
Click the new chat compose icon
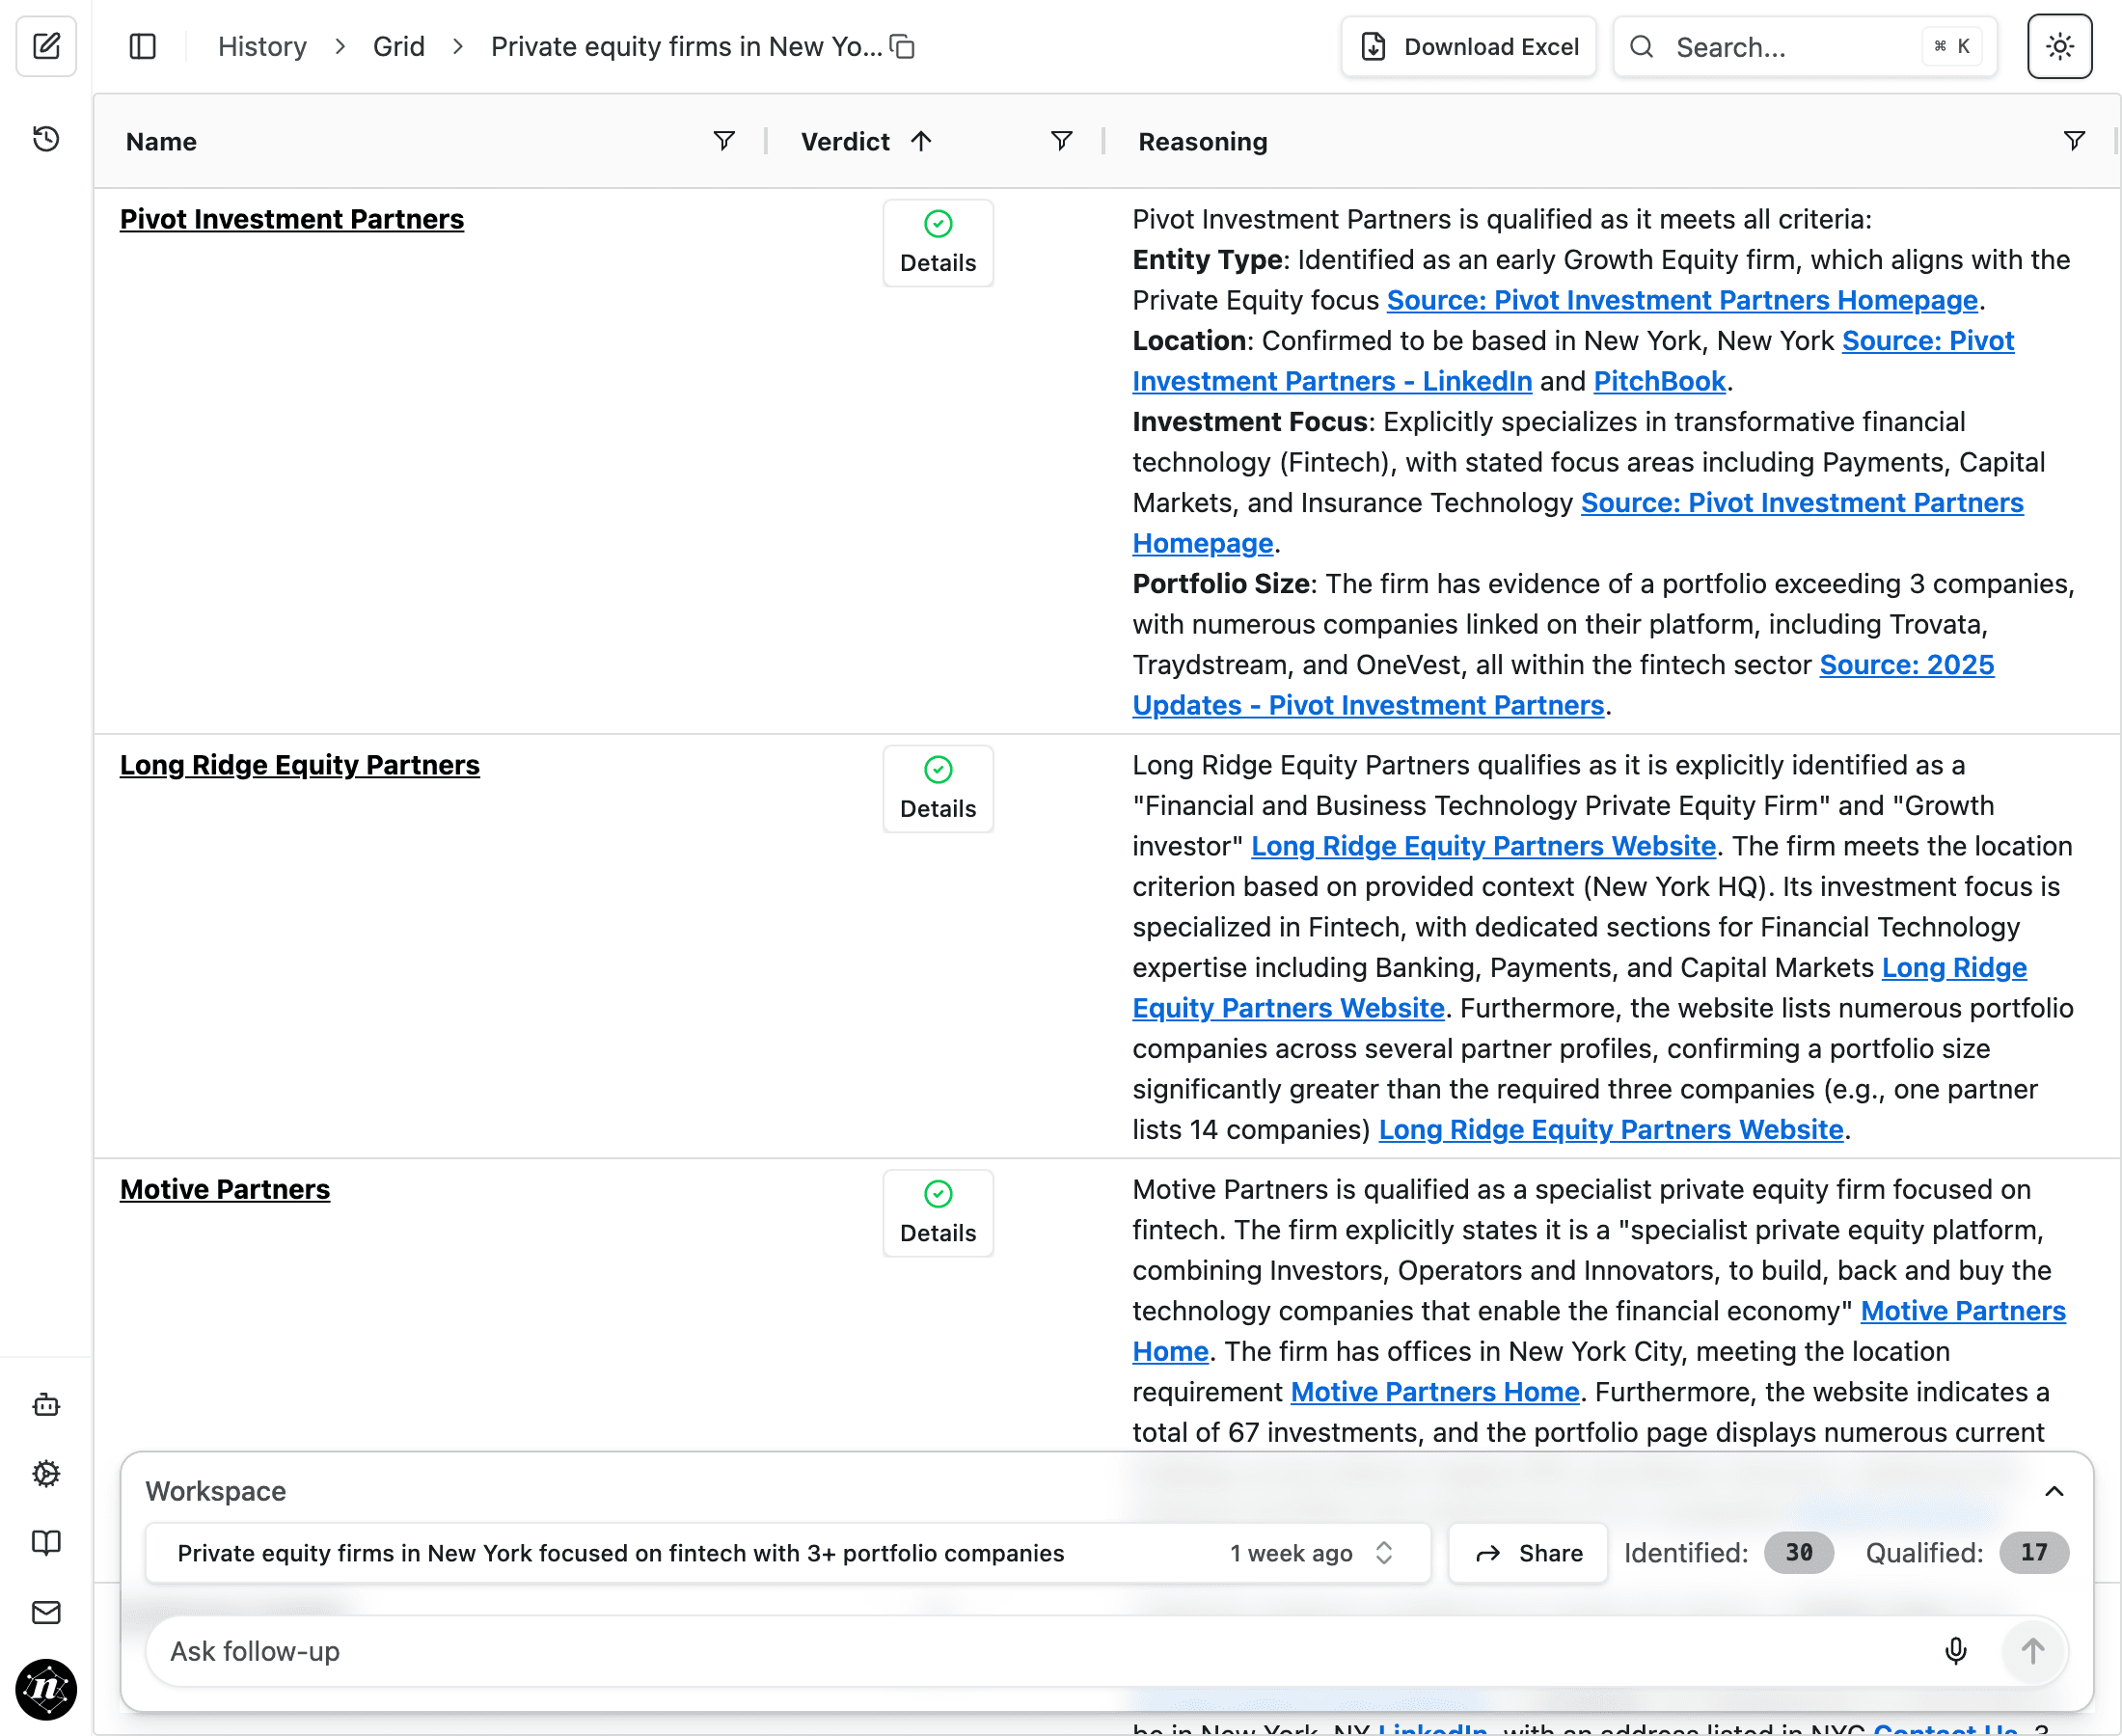click(x=46, y=46)
